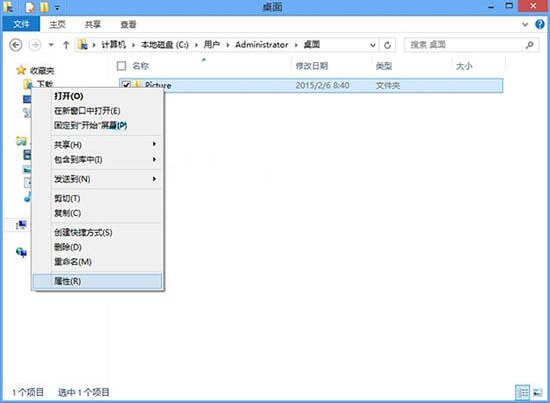Image resolution: width=550 pixels, height=403 pixels.
Task: Open the 查看 ribbon tab
Action: (x=128, y=25)
